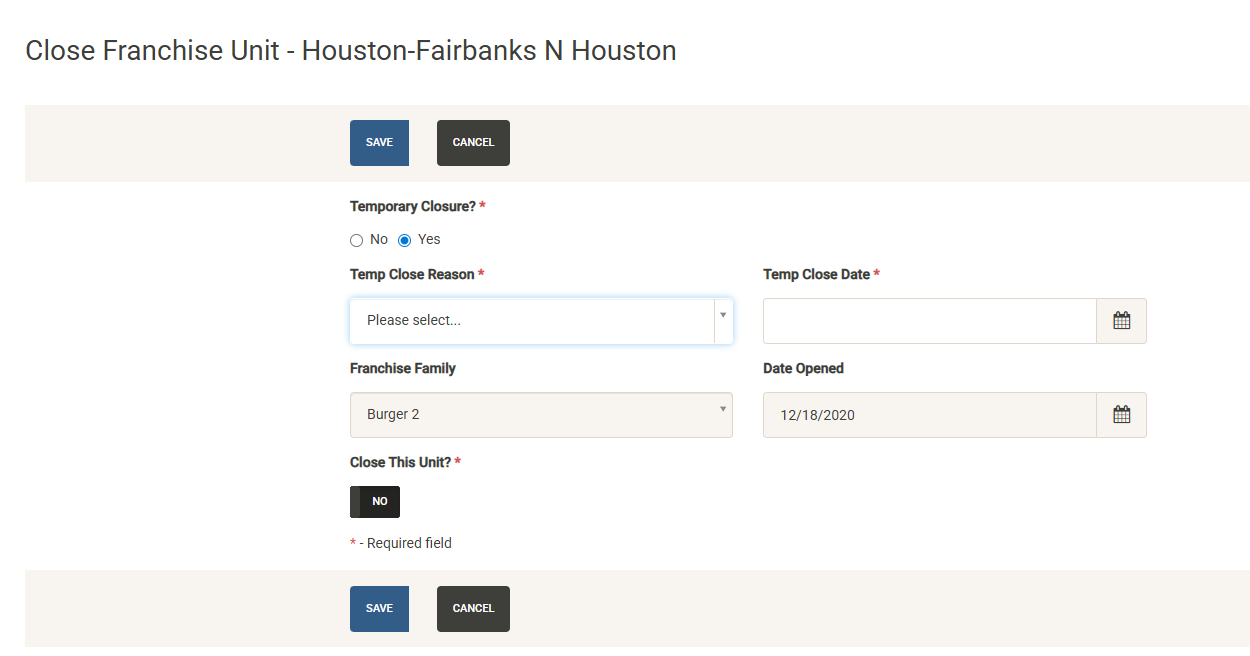Screen dimensions: 1250x656
Task: Open the Date Opened calendar icon
Action: (1121, 415)
